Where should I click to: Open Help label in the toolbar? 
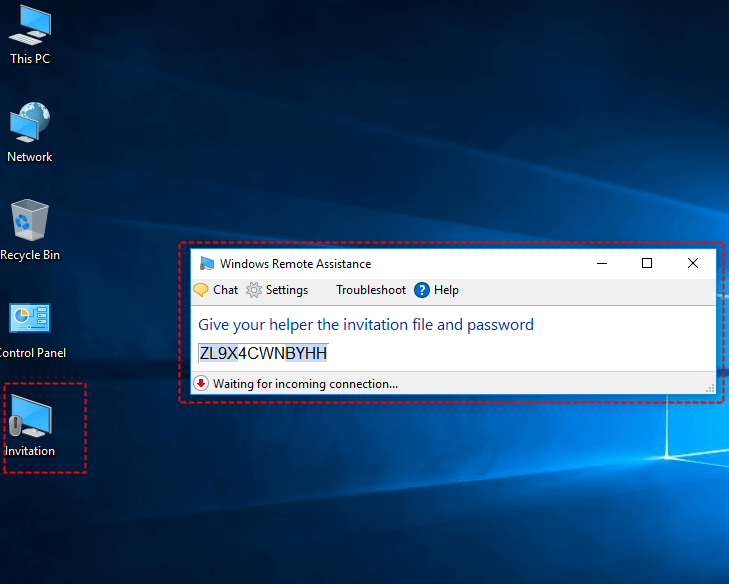[446, 290]
